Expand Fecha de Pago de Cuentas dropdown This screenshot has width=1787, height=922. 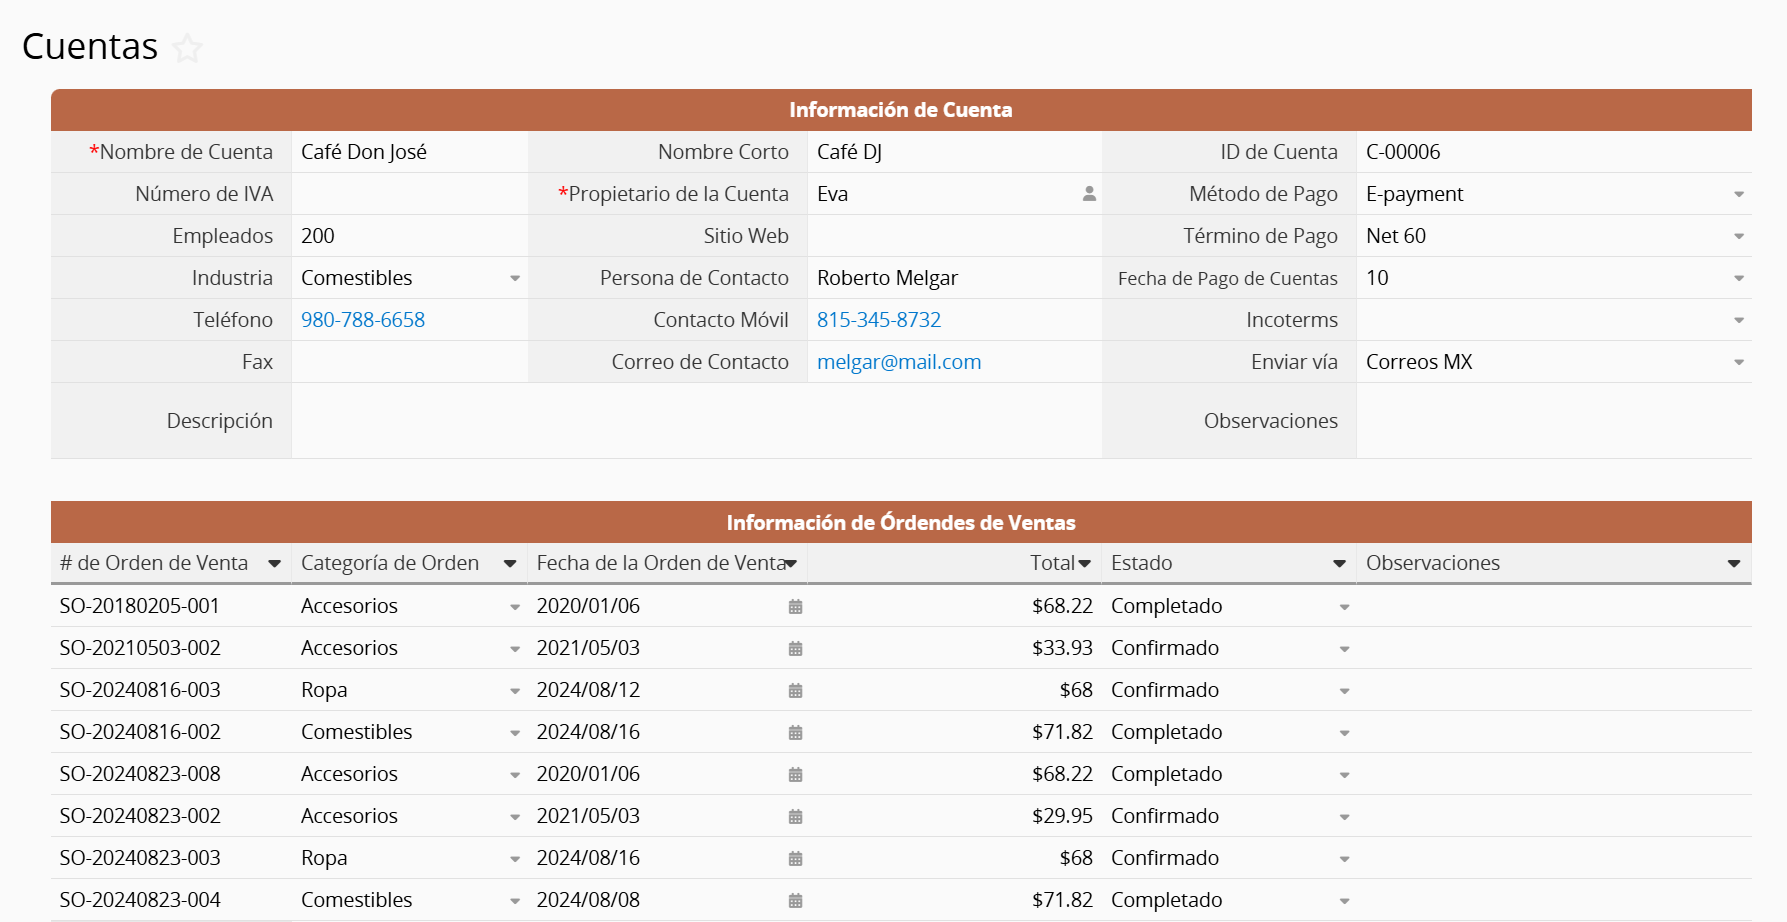point(1739,279)
